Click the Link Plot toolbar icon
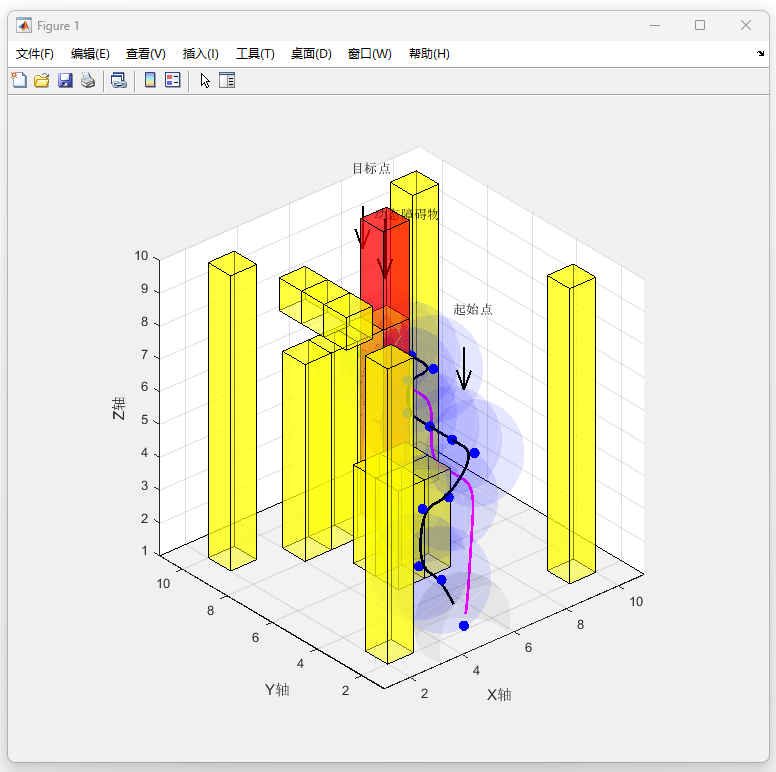The image size is (776, 772). [x=119, y=80]
